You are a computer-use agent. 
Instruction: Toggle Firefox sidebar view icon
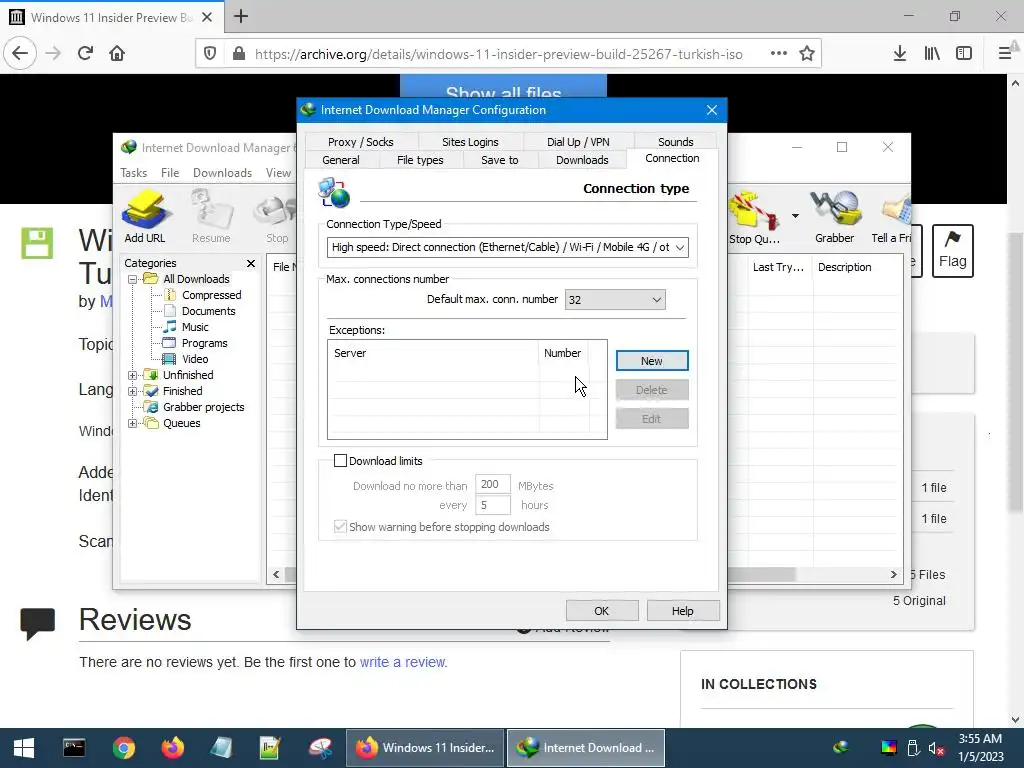click(x=964, y=54)
